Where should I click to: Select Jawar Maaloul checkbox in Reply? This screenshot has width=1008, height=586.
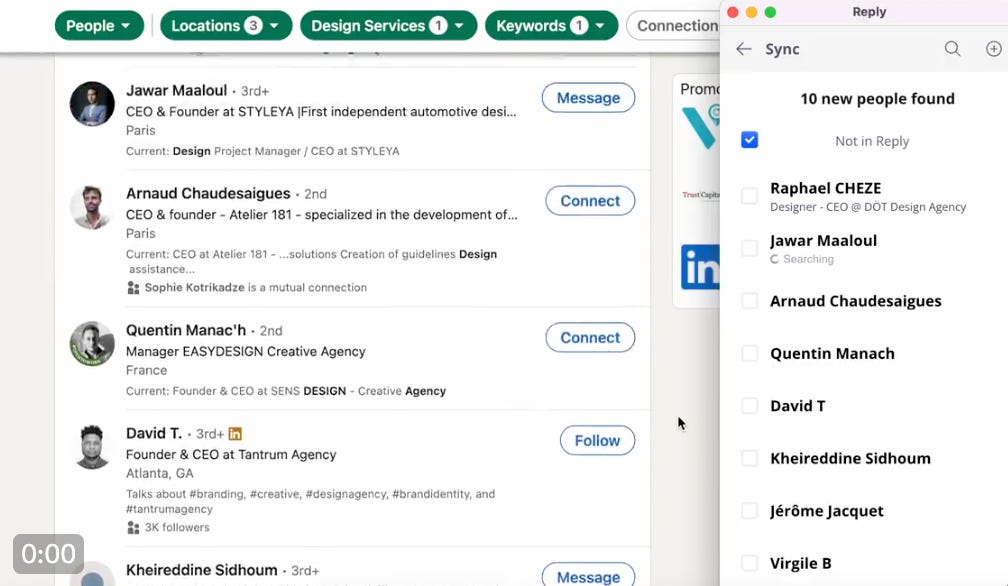(x=750, y=248)
